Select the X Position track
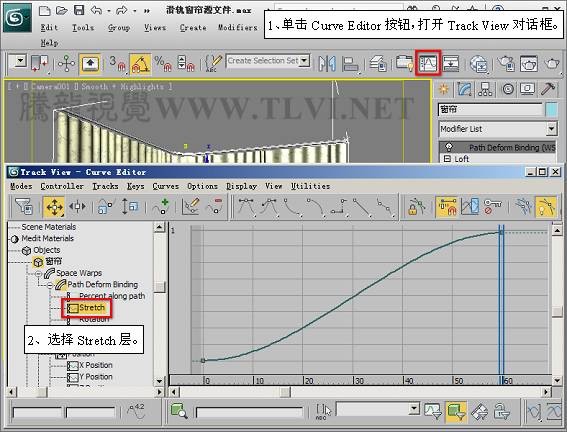This screenshot has height=432, width=567. pos(96,365)
